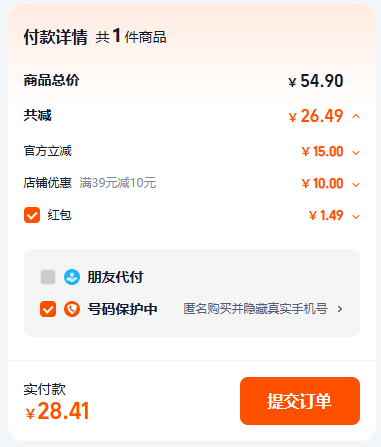Expand the 店铺优惠 chevron
The height and width of the screenshot is (447, 381).
pos(356,185)
